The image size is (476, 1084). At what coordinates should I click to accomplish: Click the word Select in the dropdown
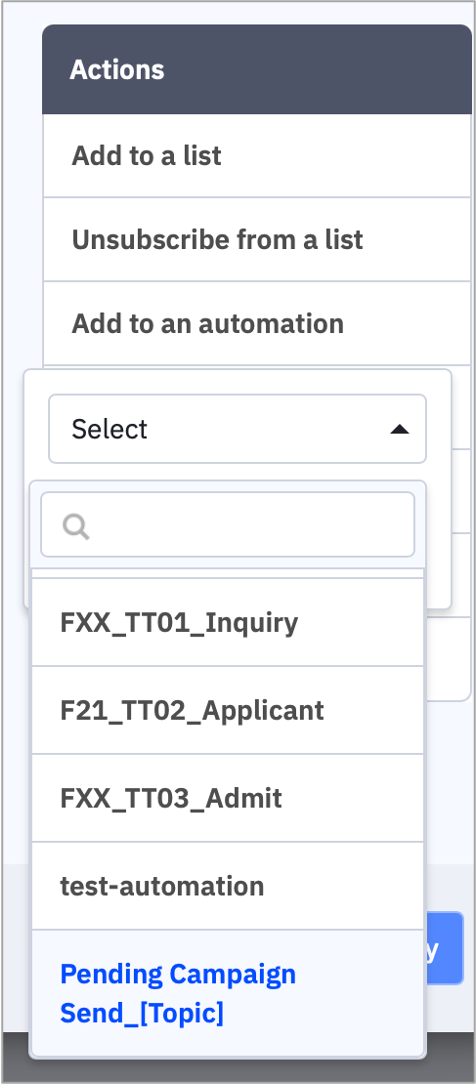tap(109, 429)
